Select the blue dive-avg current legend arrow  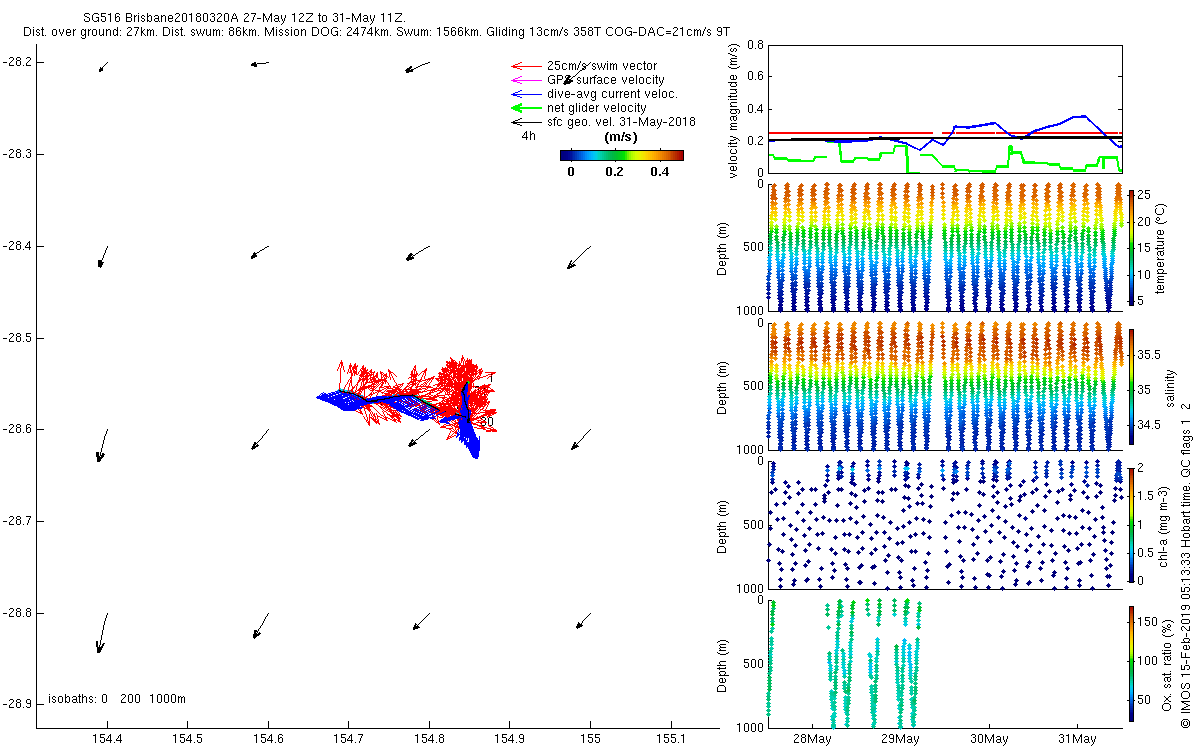(521, 94)
